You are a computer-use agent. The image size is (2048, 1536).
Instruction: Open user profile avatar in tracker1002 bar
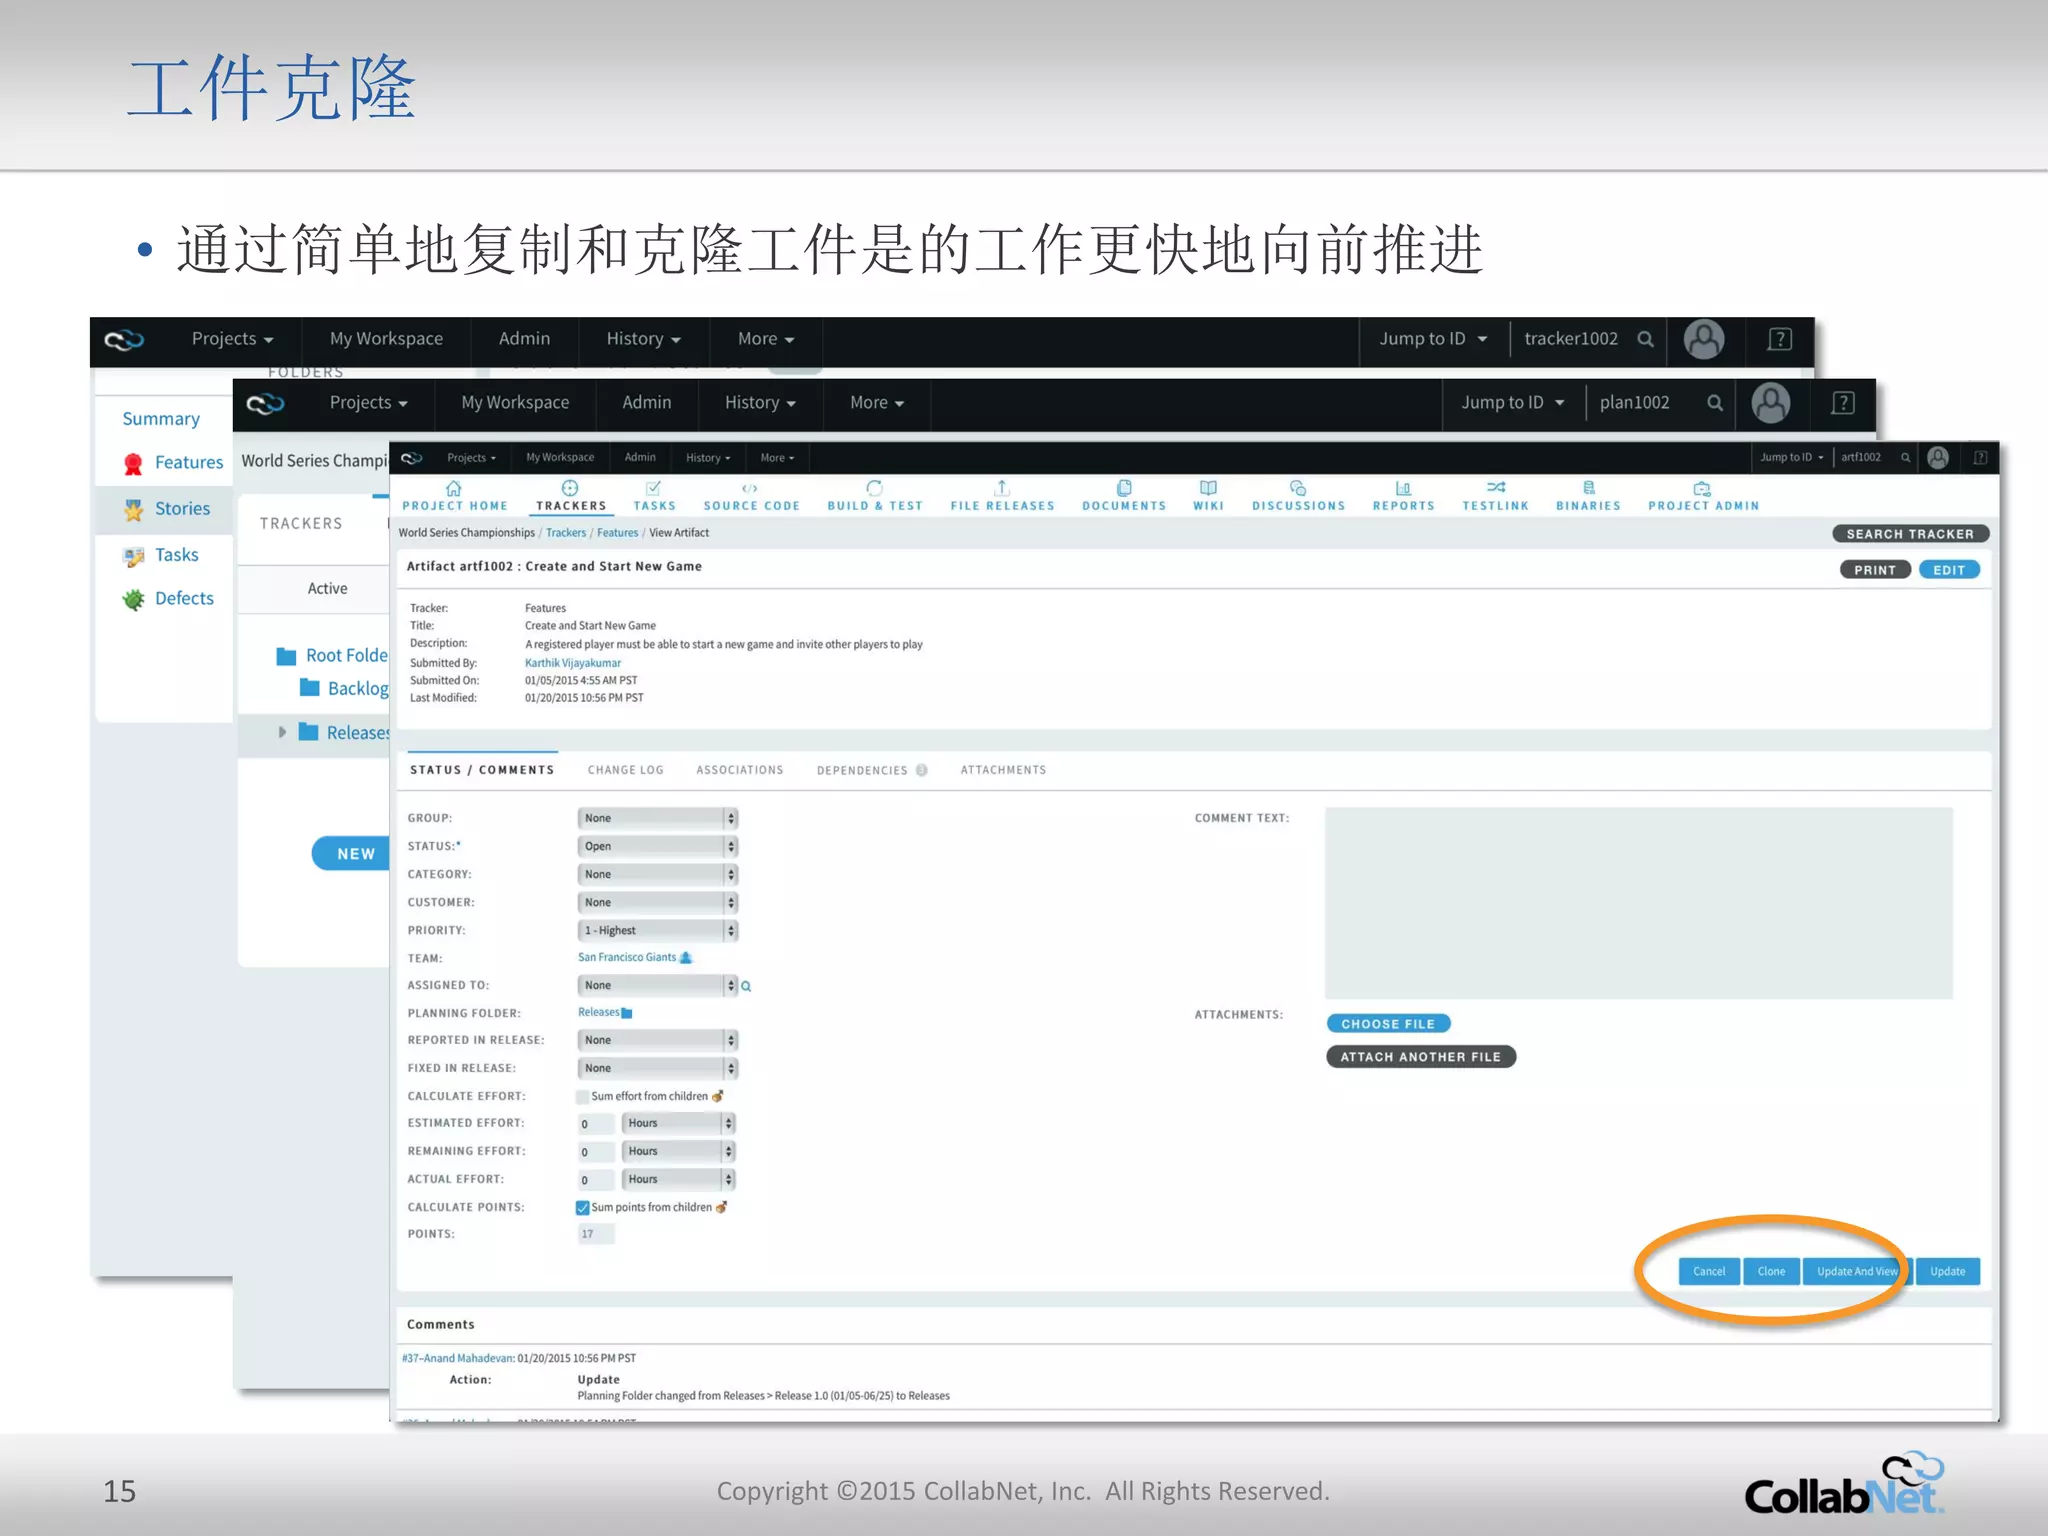click(1703, 339)
